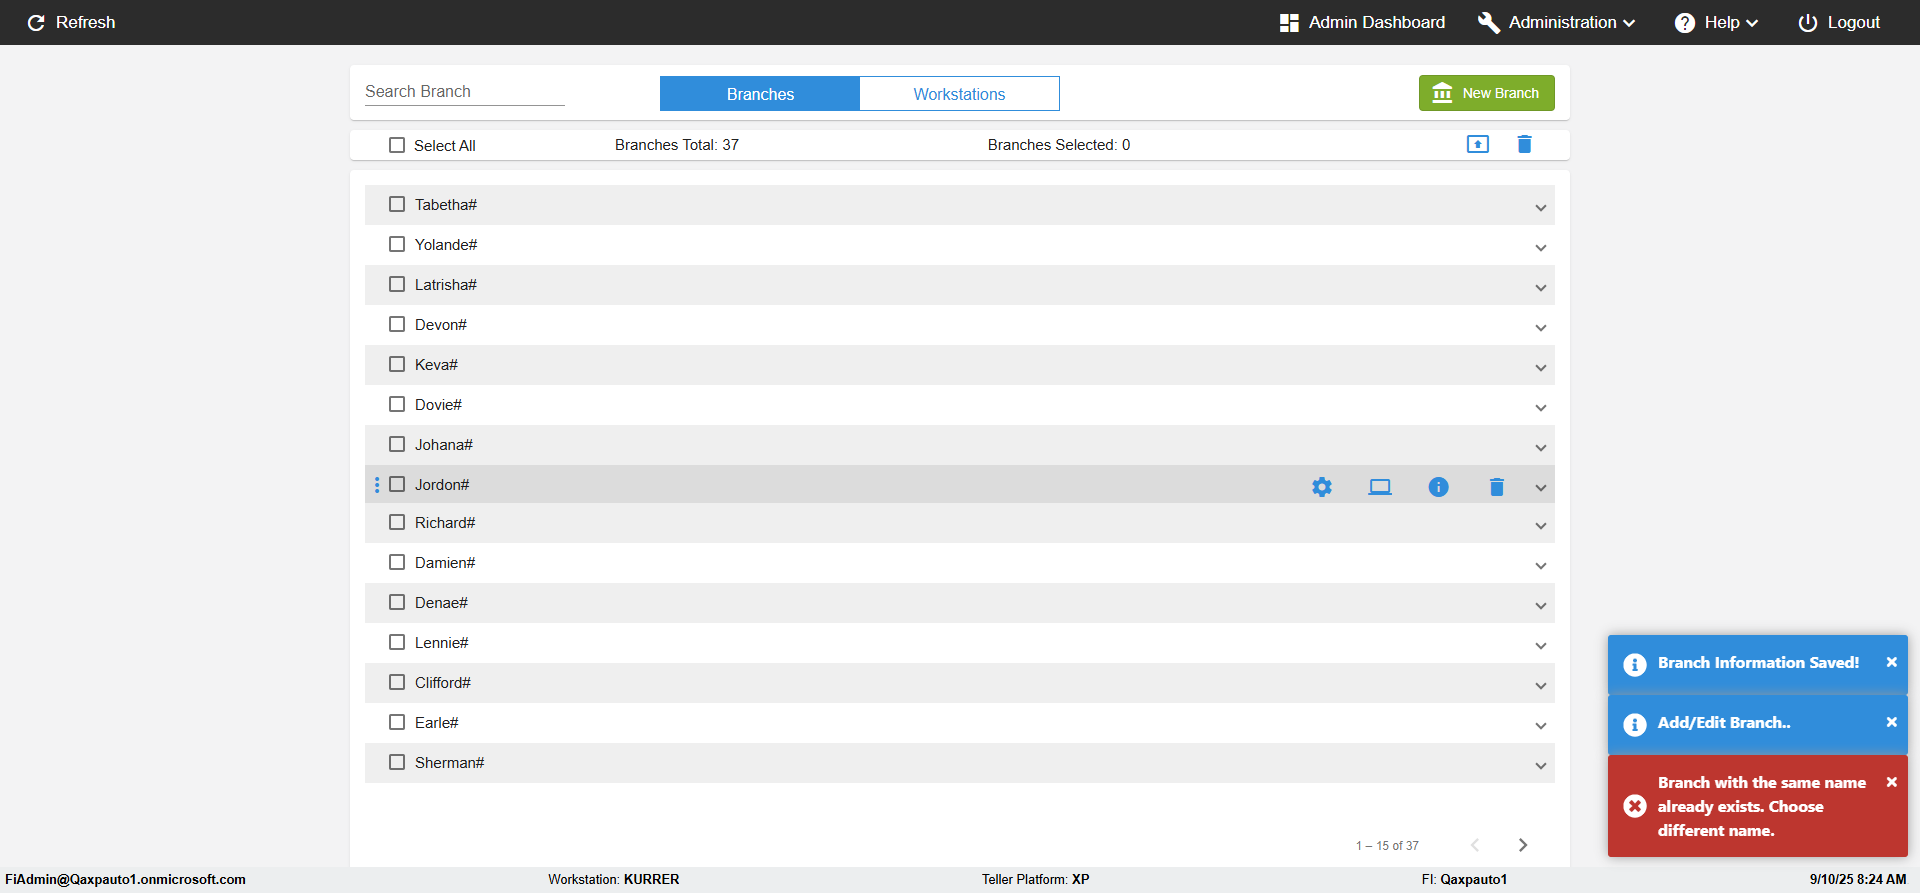Expand Lennie# branch details
This screenshot has height=893, width=1920.
pos(1541,646)
